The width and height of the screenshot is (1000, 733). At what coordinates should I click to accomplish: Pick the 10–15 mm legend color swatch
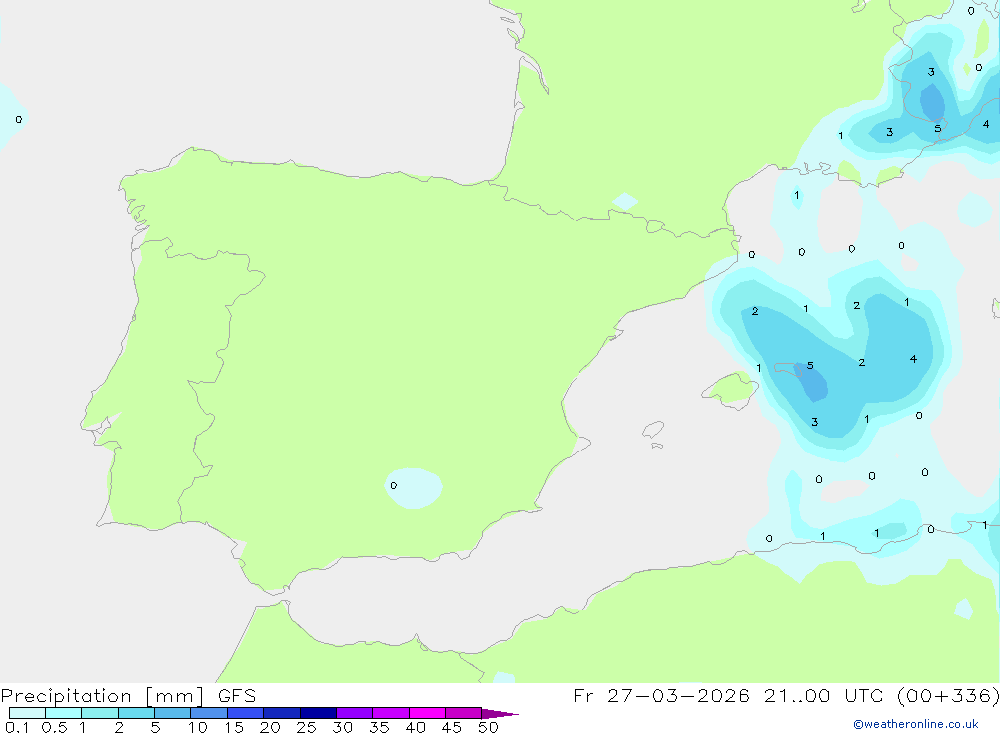click(x=209, y=713)
